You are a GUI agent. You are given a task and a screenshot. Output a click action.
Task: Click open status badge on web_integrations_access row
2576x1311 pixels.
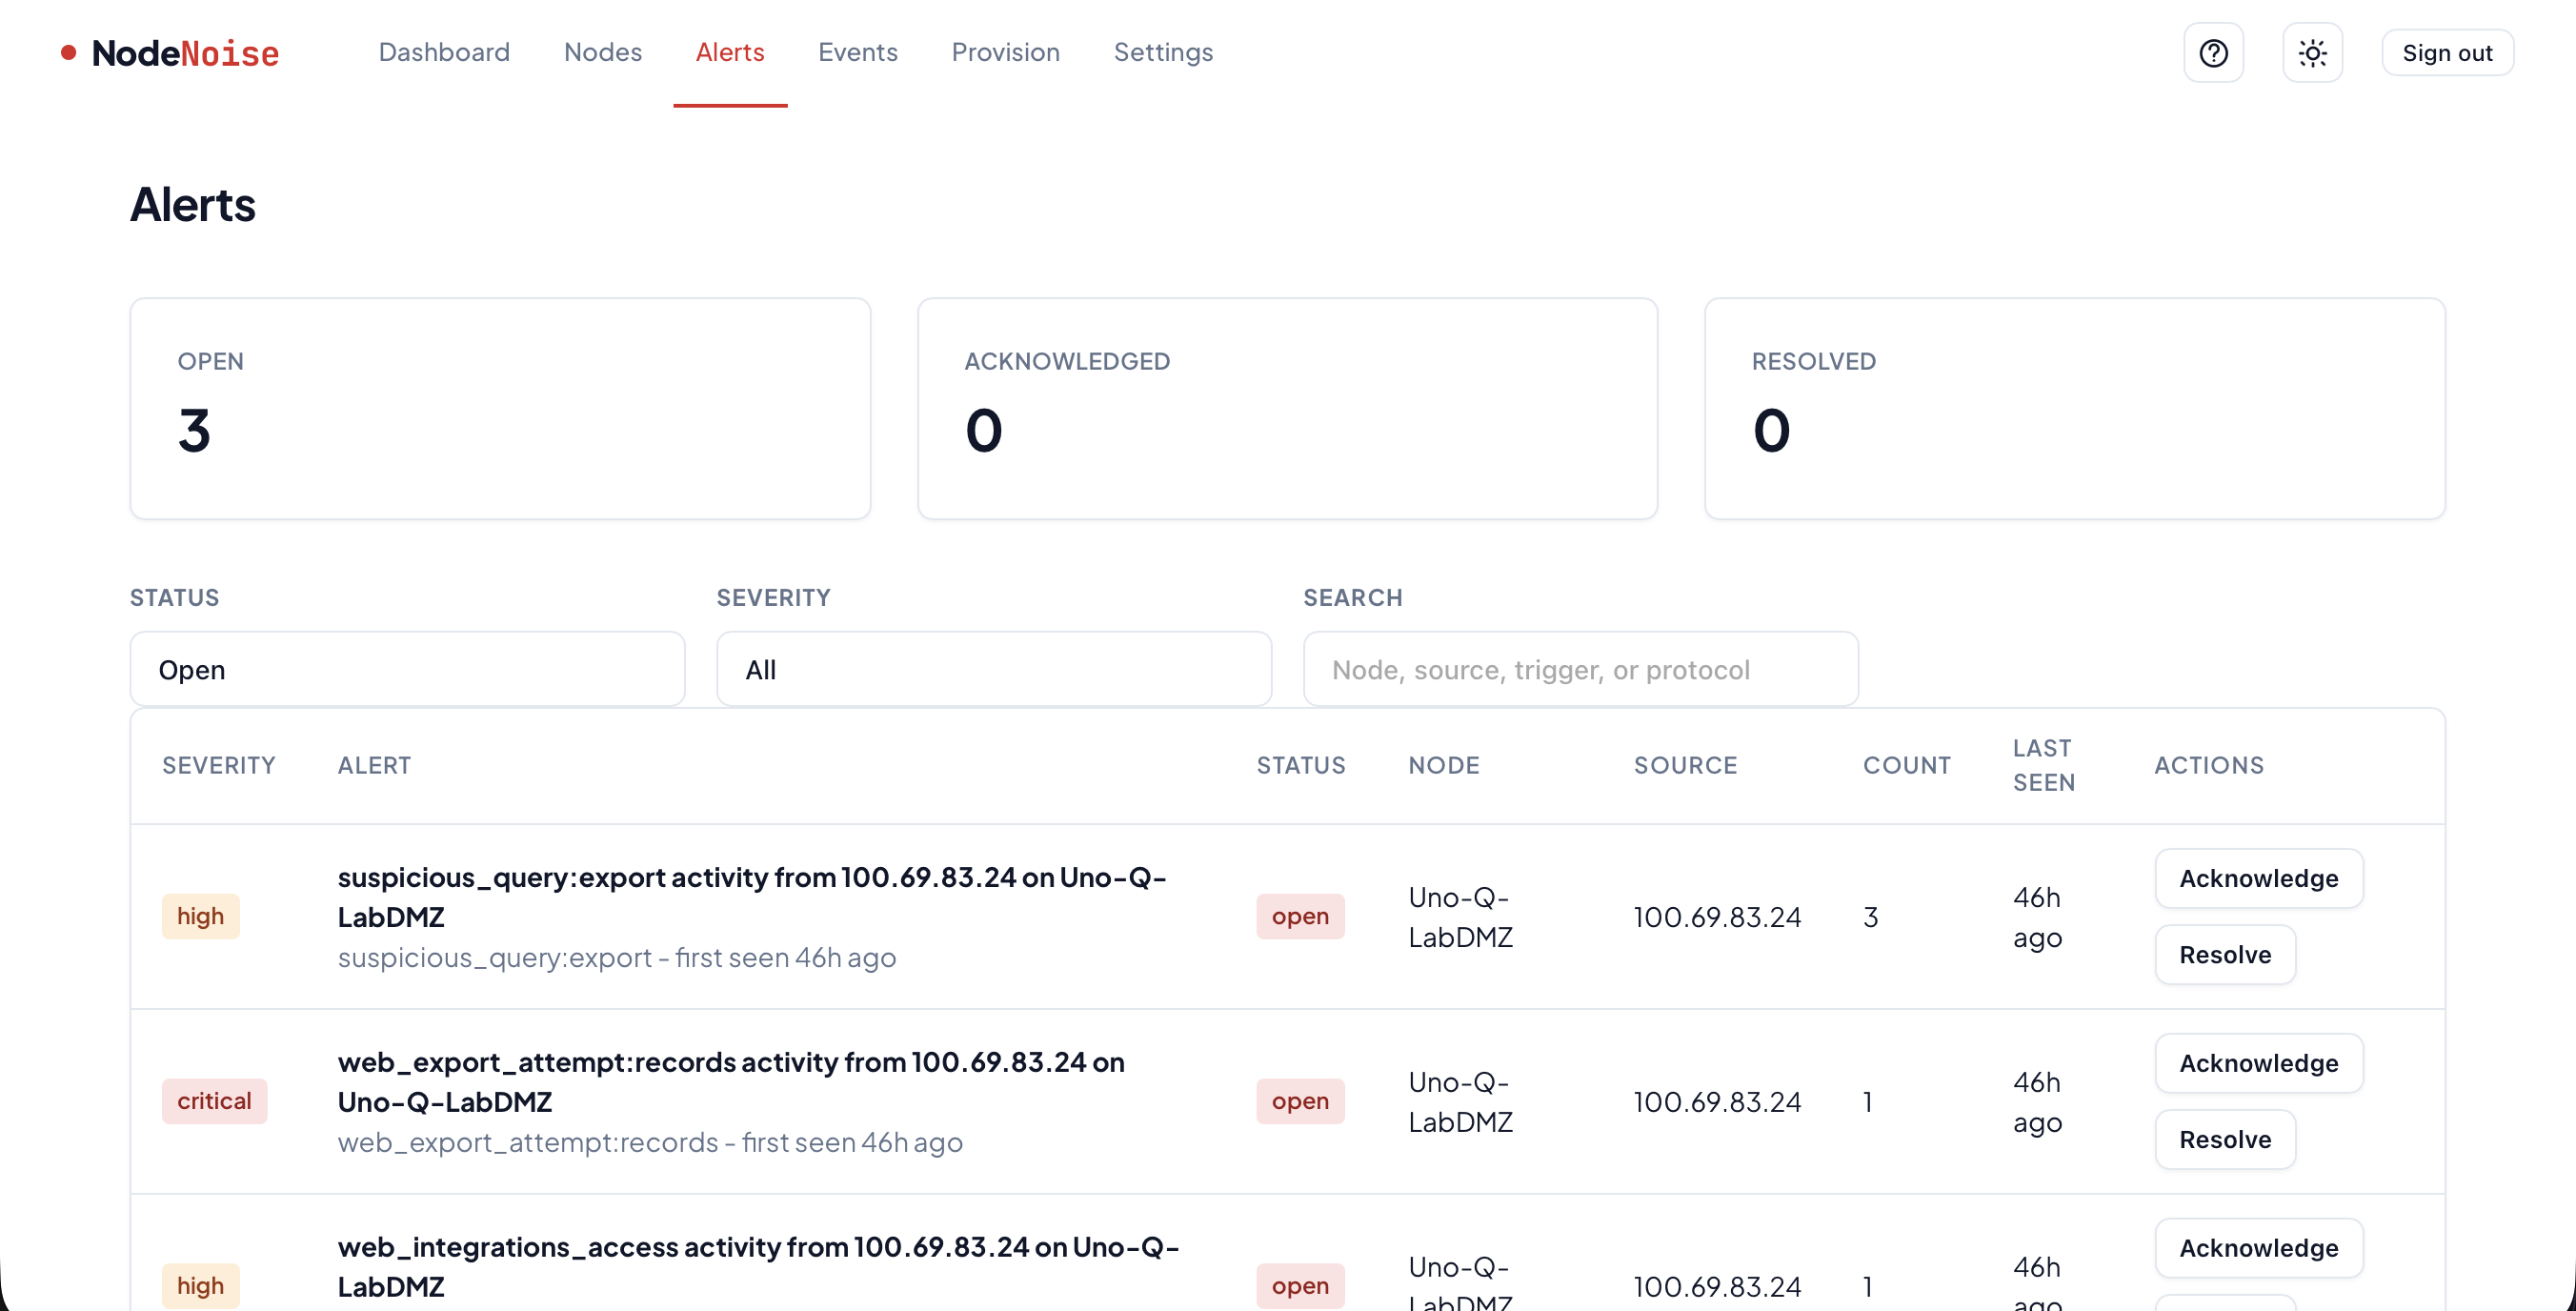[x=1300, y=1286]
